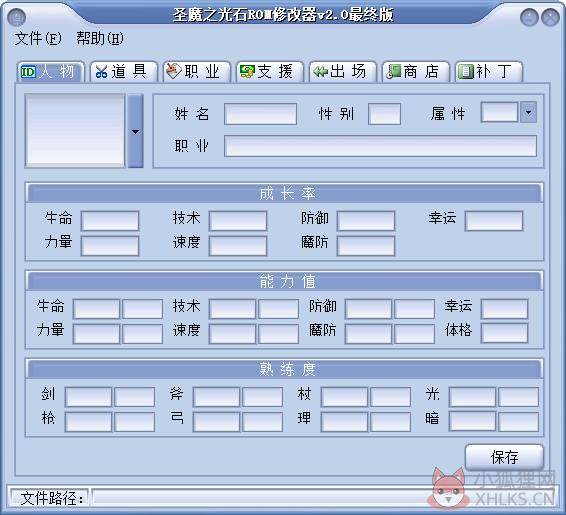Switch to the 补丁 tab

coord(488,71)
